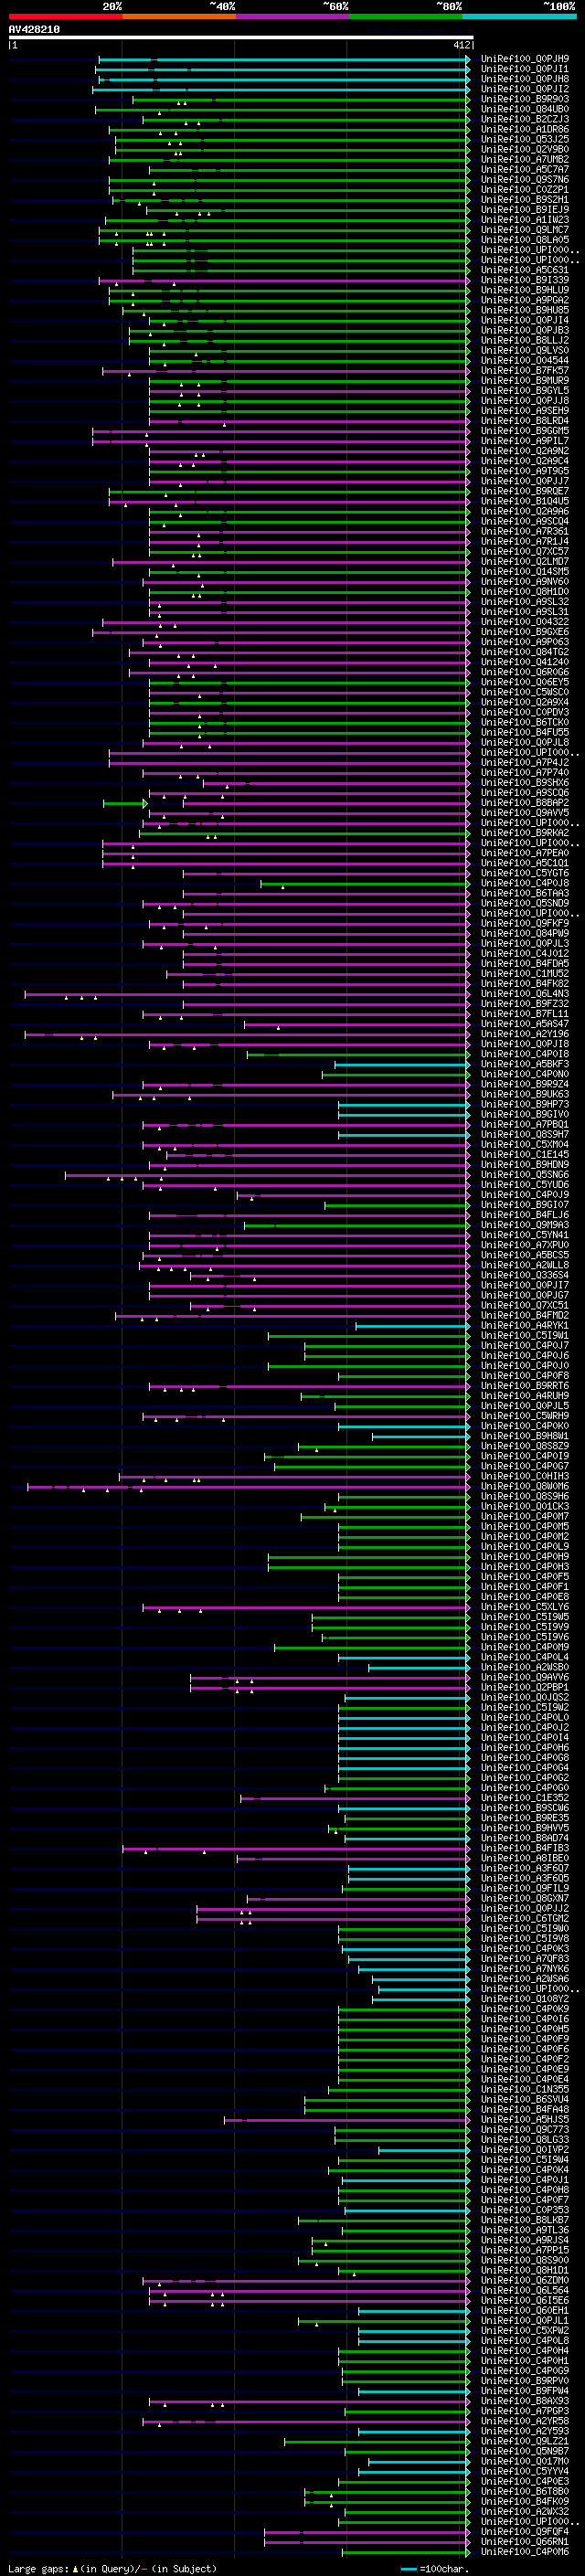This screenshot has width=585, height=2576.
Task: Click cyan alignment bar for UniRef100_Q0PJH9
Action: (284, 59)
